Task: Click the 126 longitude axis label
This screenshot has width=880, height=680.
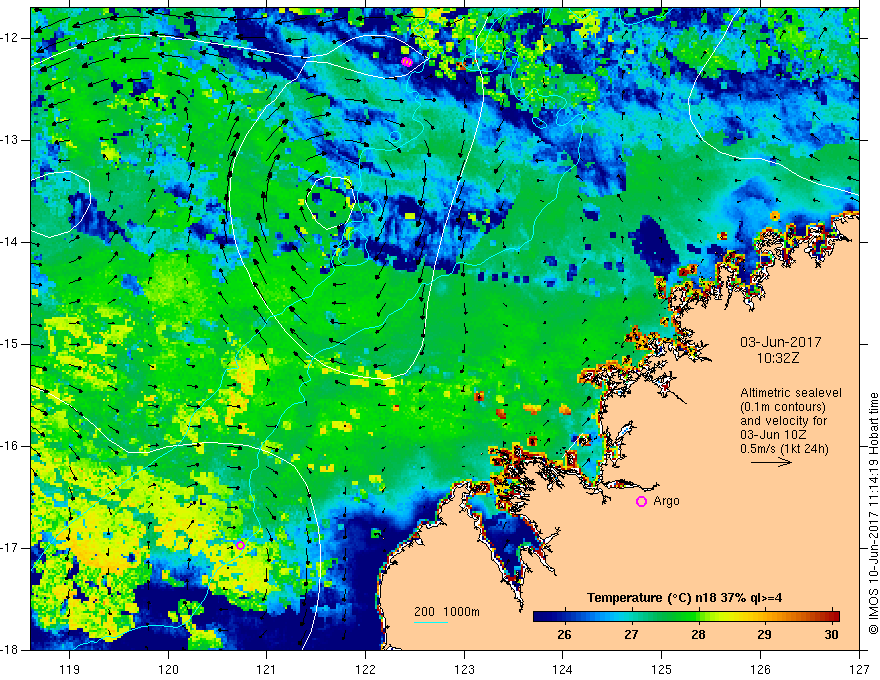Action: point(760,669)
